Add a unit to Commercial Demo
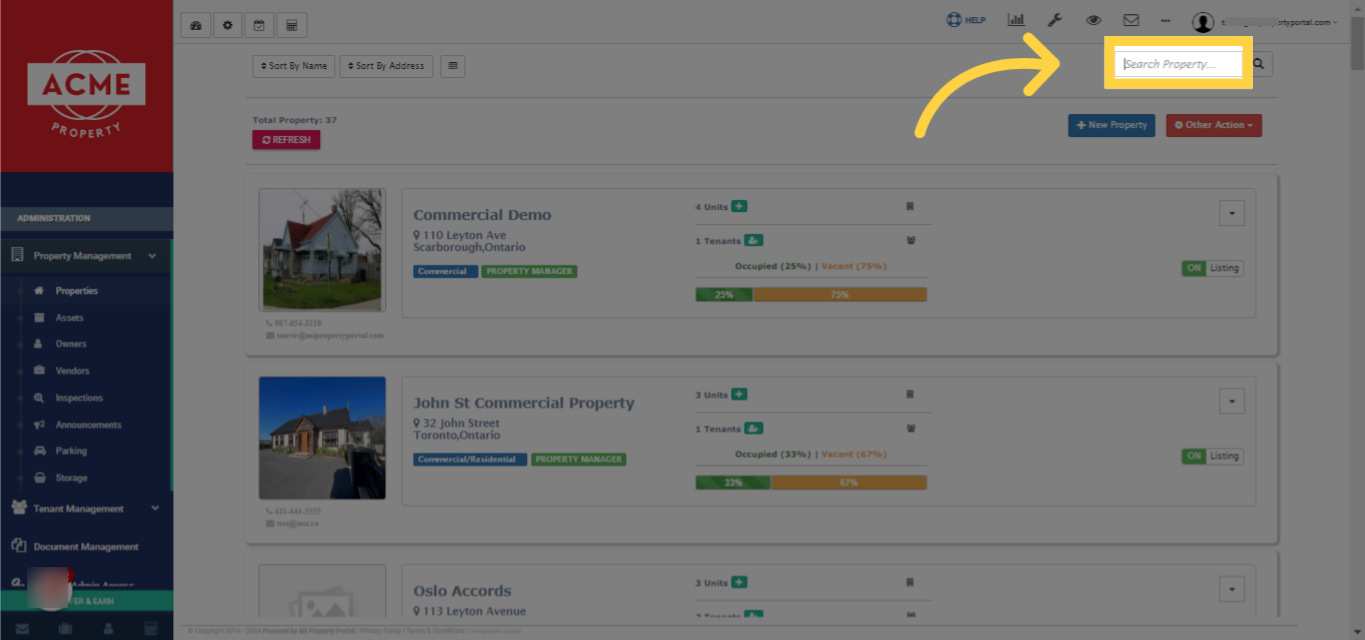 click(739, 206)
